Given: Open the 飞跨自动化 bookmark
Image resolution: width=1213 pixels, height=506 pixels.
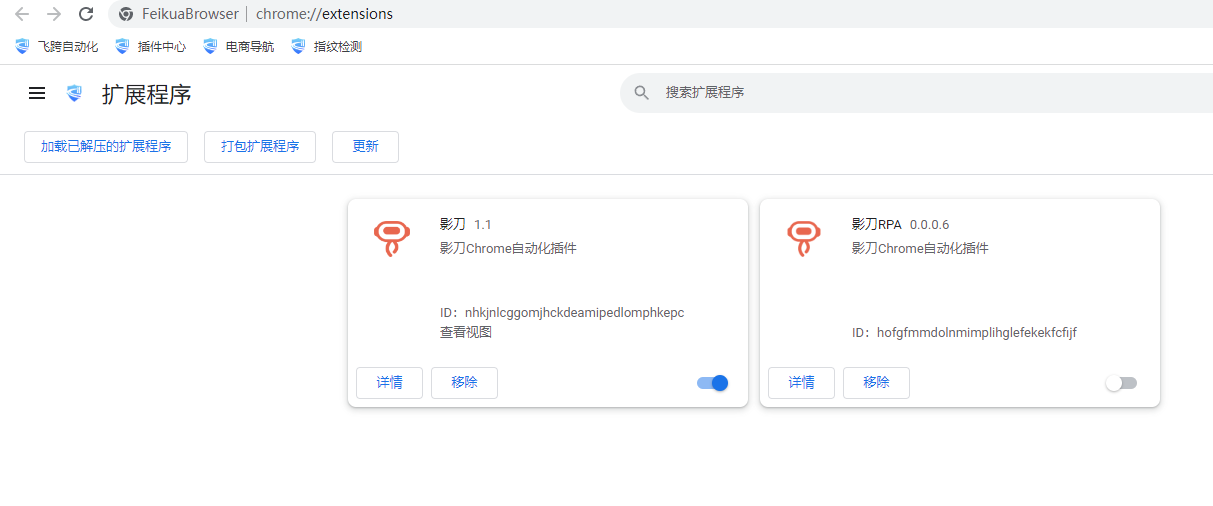Looking at the screenshot, I should [x=57, y=46].
